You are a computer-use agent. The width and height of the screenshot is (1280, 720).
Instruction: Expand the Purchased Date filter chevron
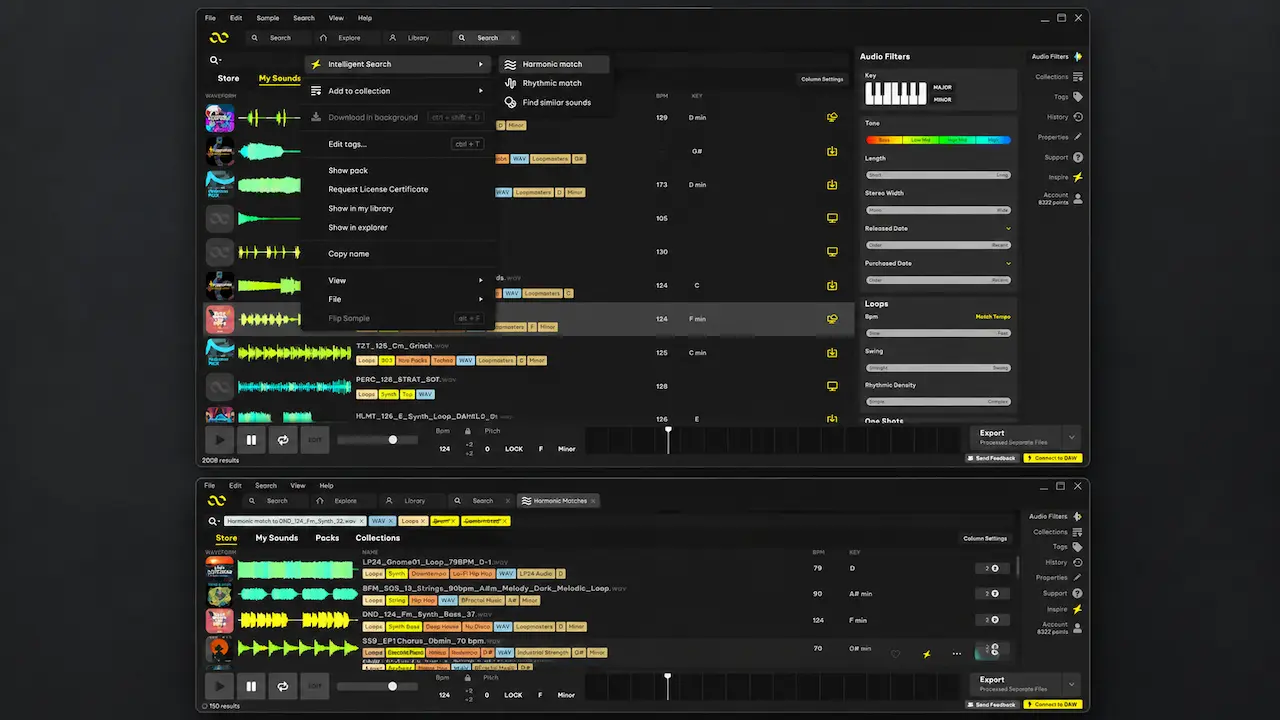tap(1008, 264)
